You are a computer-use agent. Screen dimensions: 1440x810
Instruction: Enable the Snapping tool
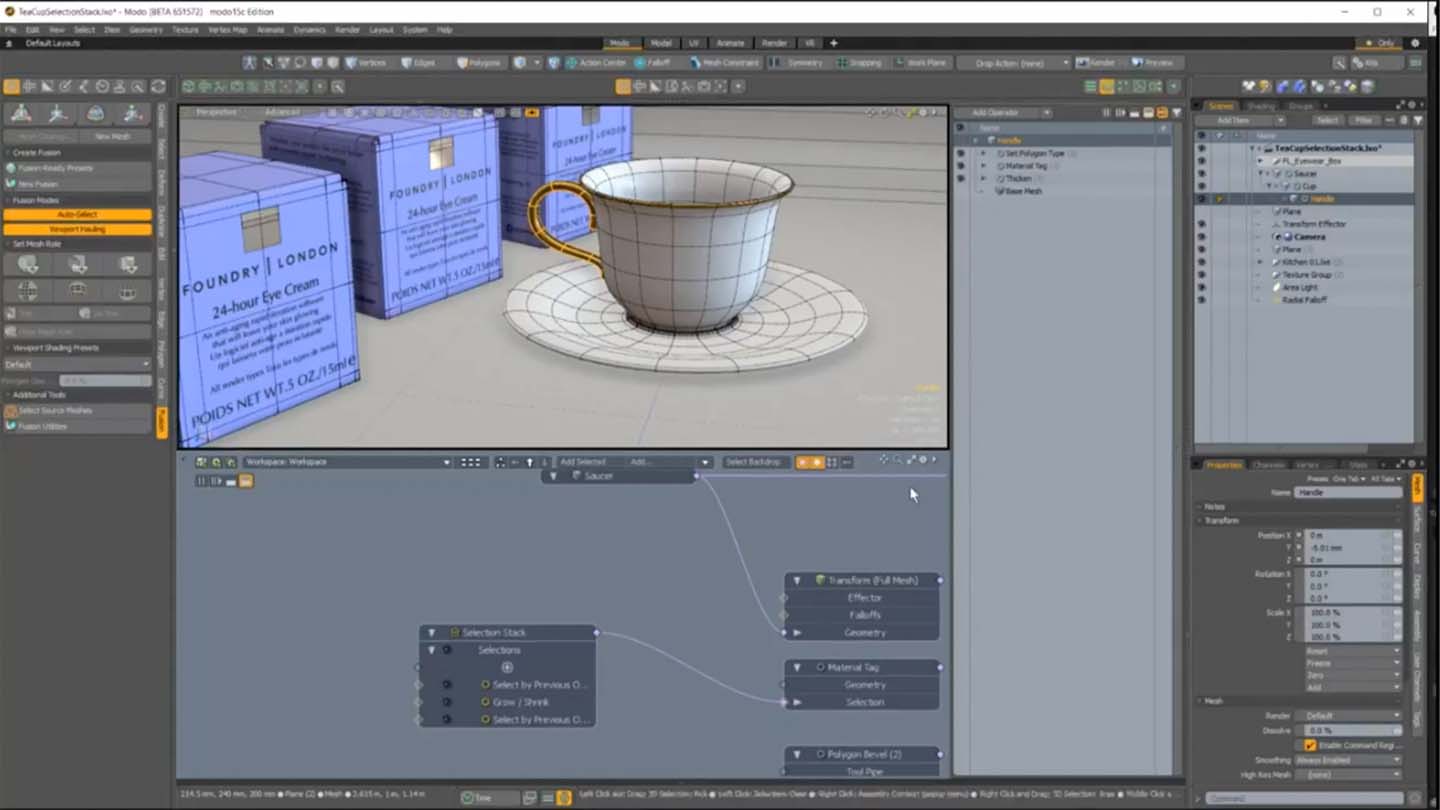(859, 63)
